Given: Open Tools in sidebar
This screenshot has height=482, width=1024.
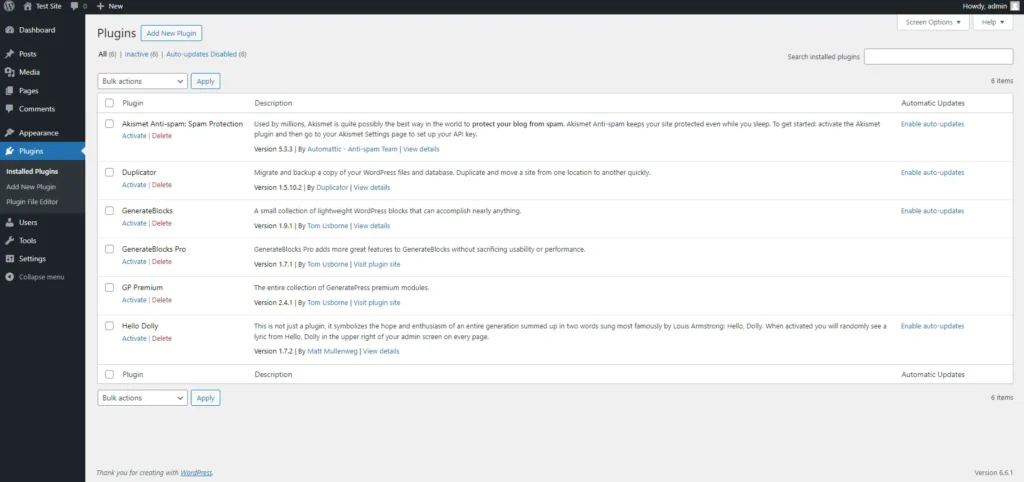Looking at the screenshot, I should coord(27,240).
